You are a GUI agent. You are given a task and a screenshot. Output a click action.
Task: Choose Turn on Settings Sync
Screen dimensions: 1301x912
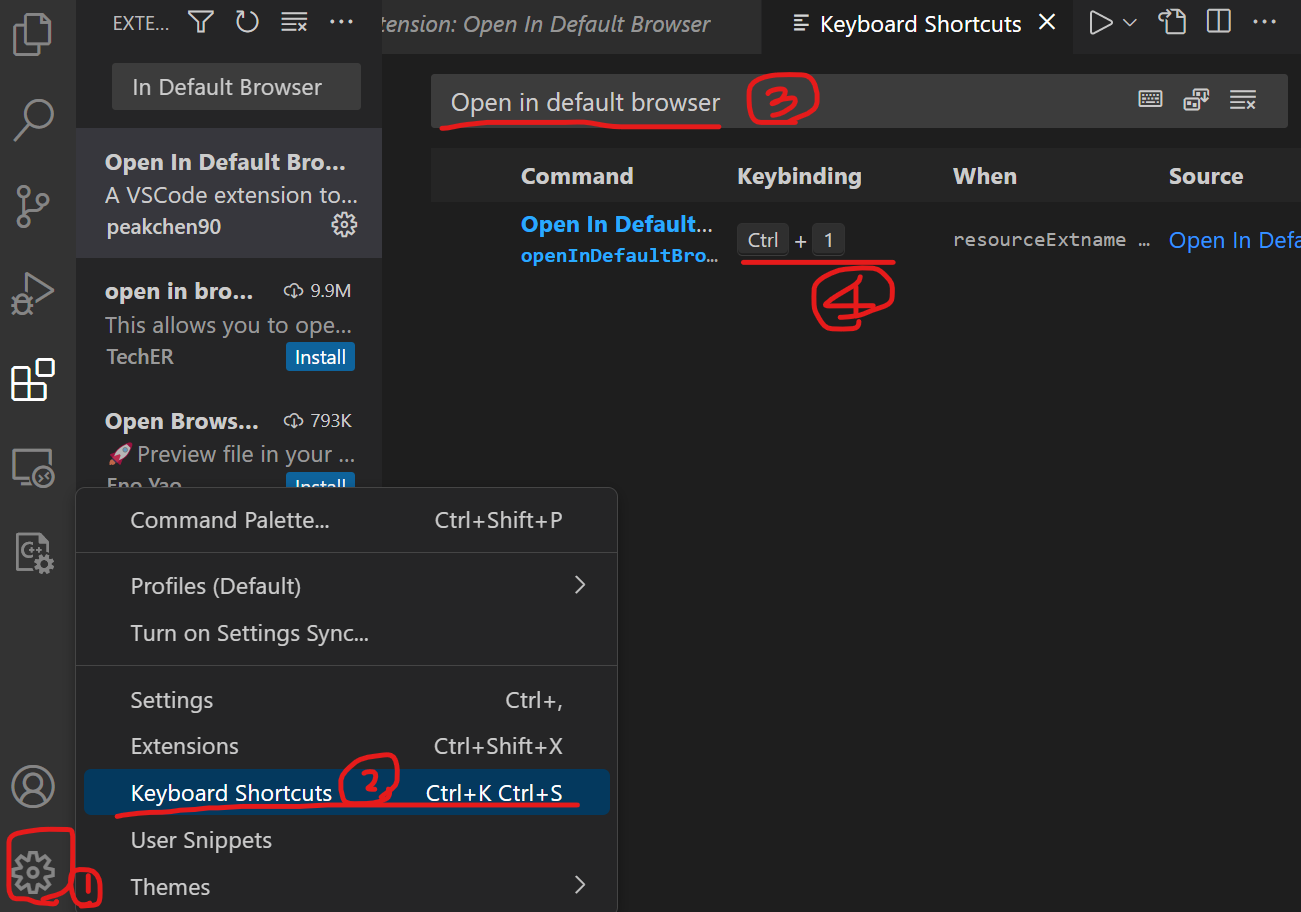[x=346, y=633]
